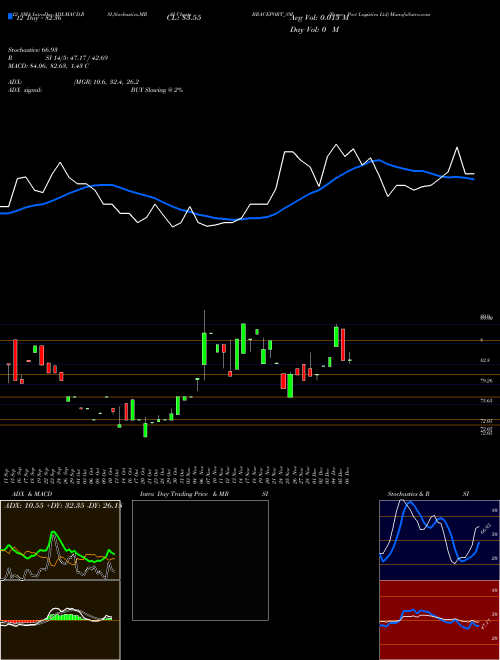Click the BUY Slowing @ 2% signal text
Viewport: 500px width, 660px height.
(x=157, y=90)
